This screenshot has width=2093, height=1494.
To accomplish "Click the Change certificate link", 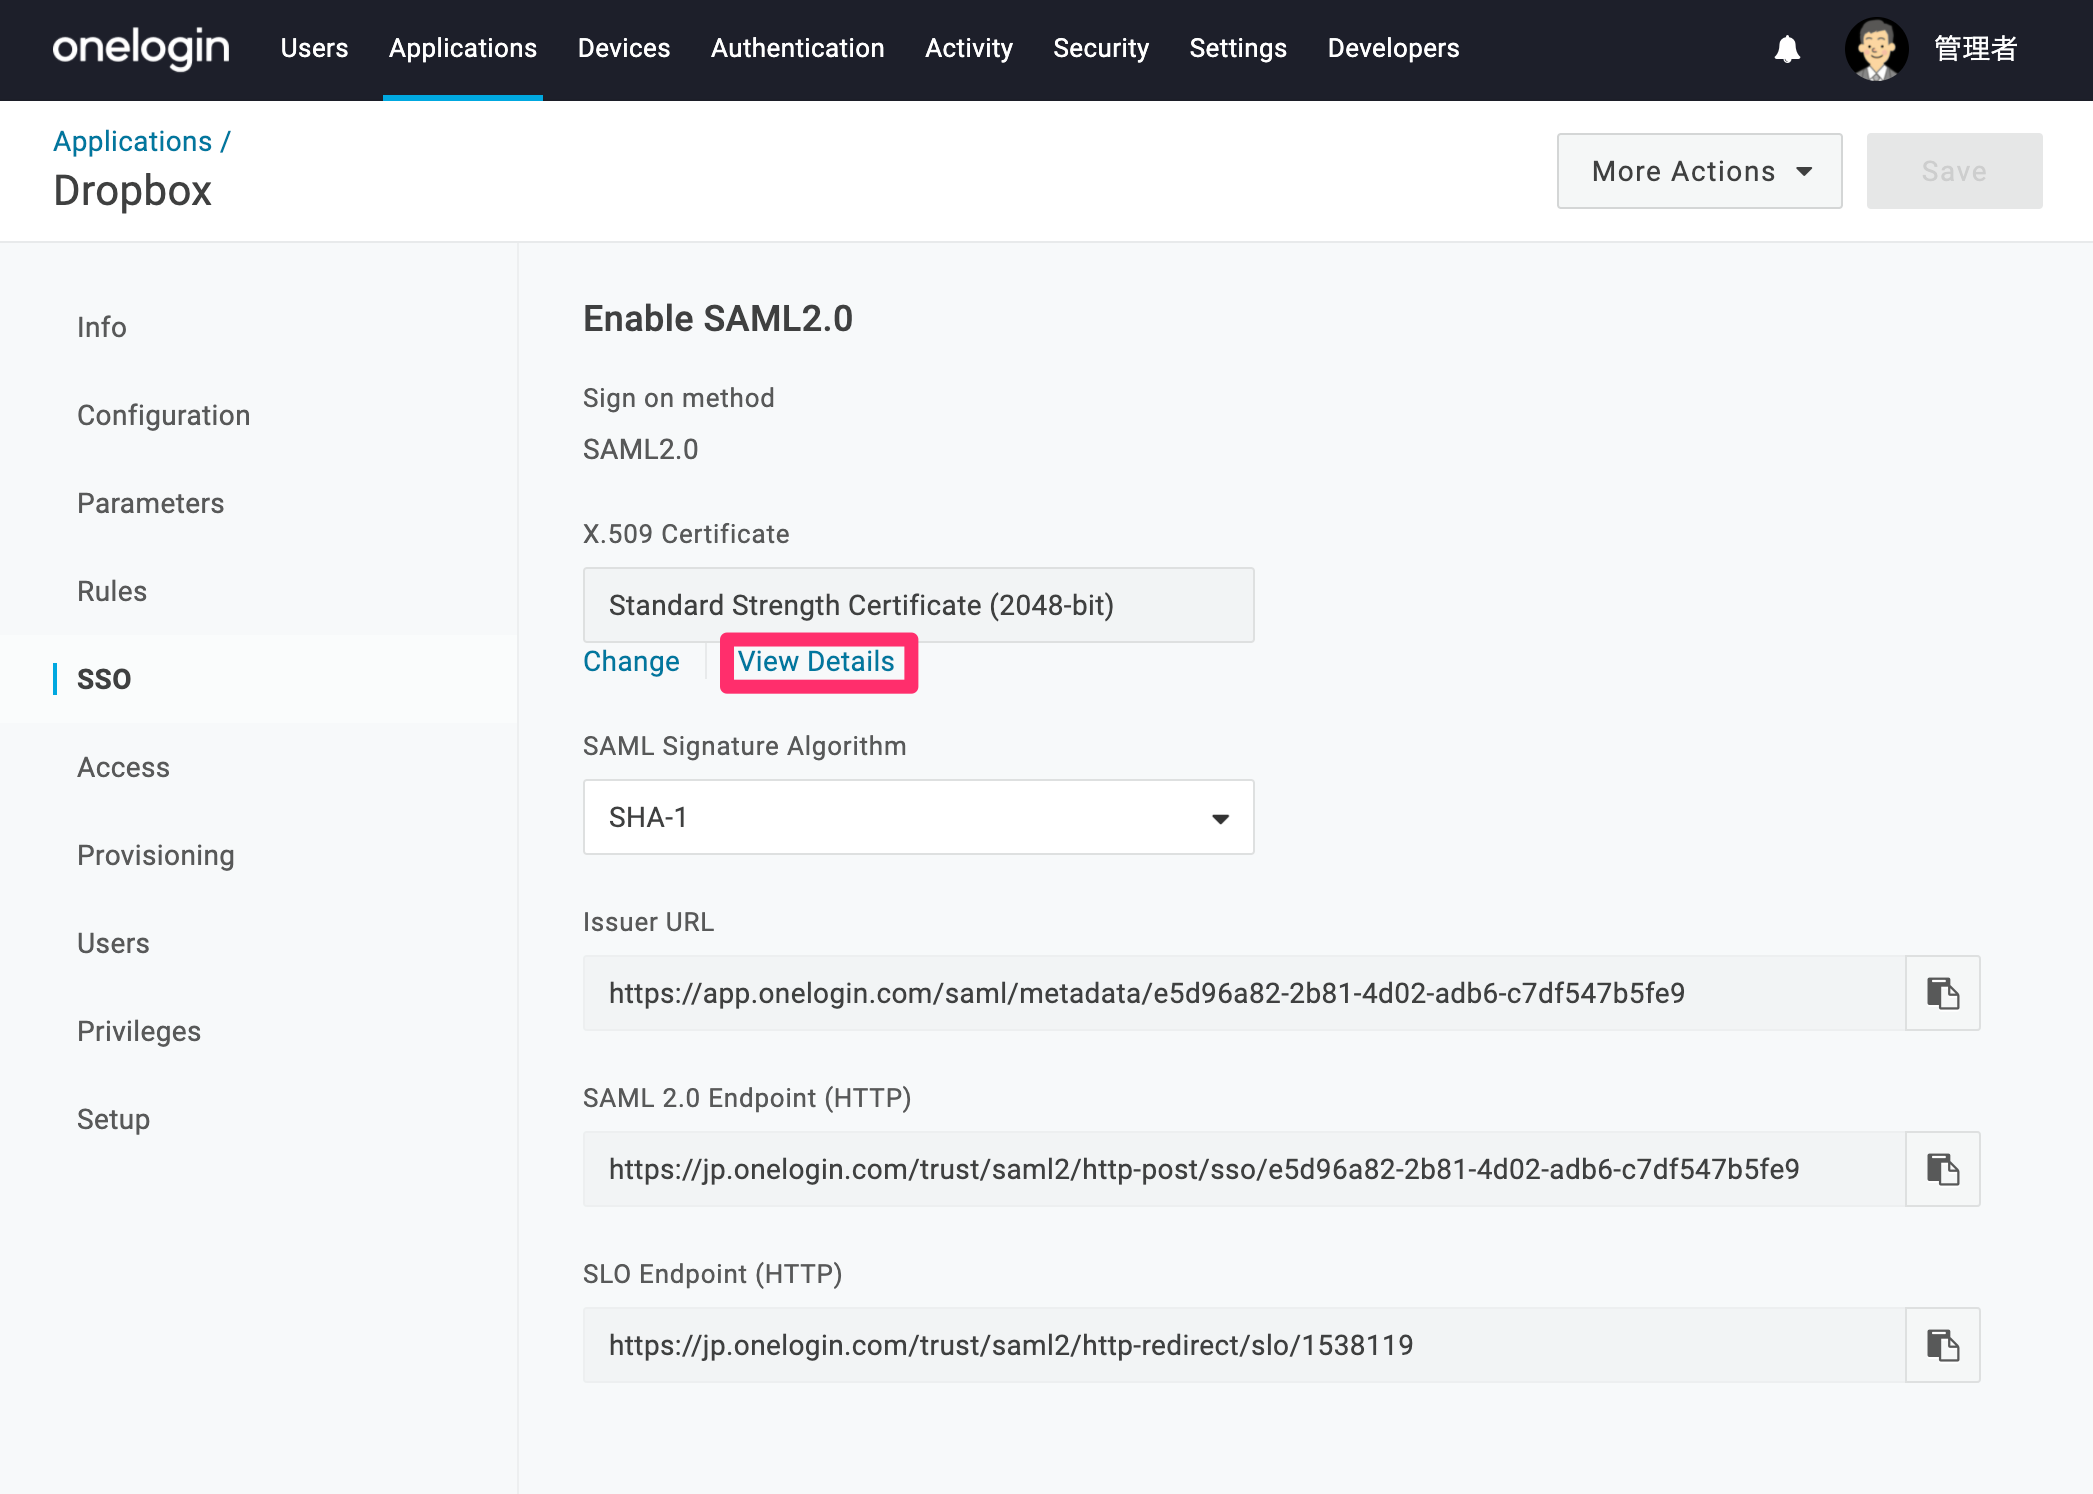I will click(x=631, y=661).
